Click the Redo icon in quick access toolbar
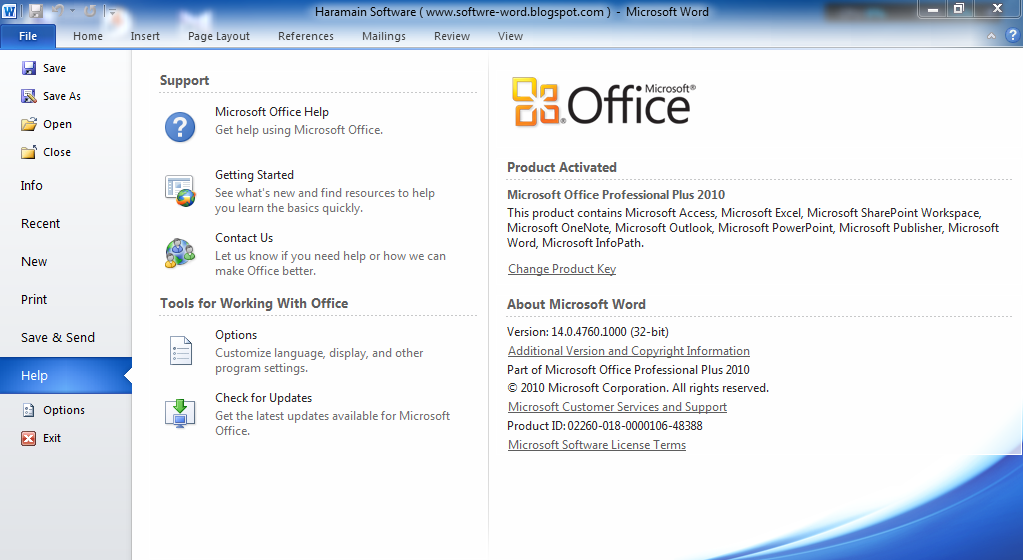Screen dimensions: 1023x560 [x=90, y=11]
